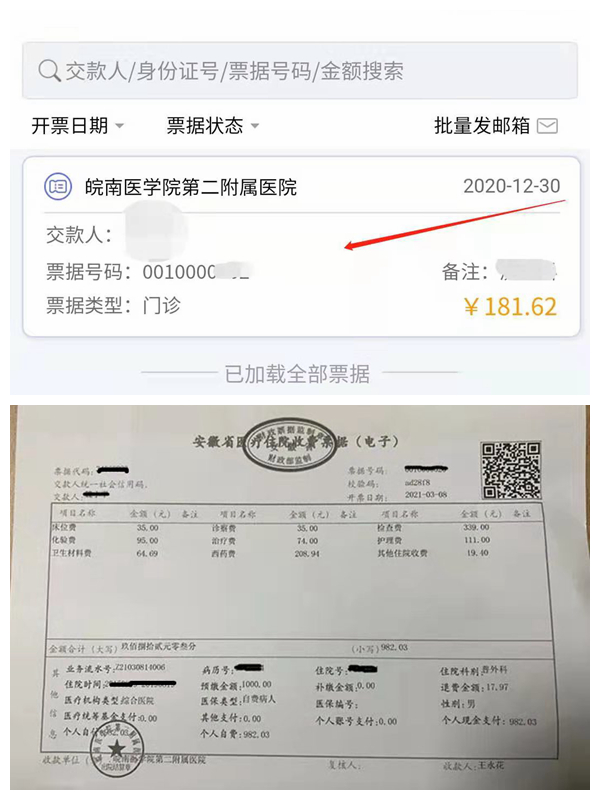
Task: Open the hospital receipt photo
Action: [x=300, y=597]
